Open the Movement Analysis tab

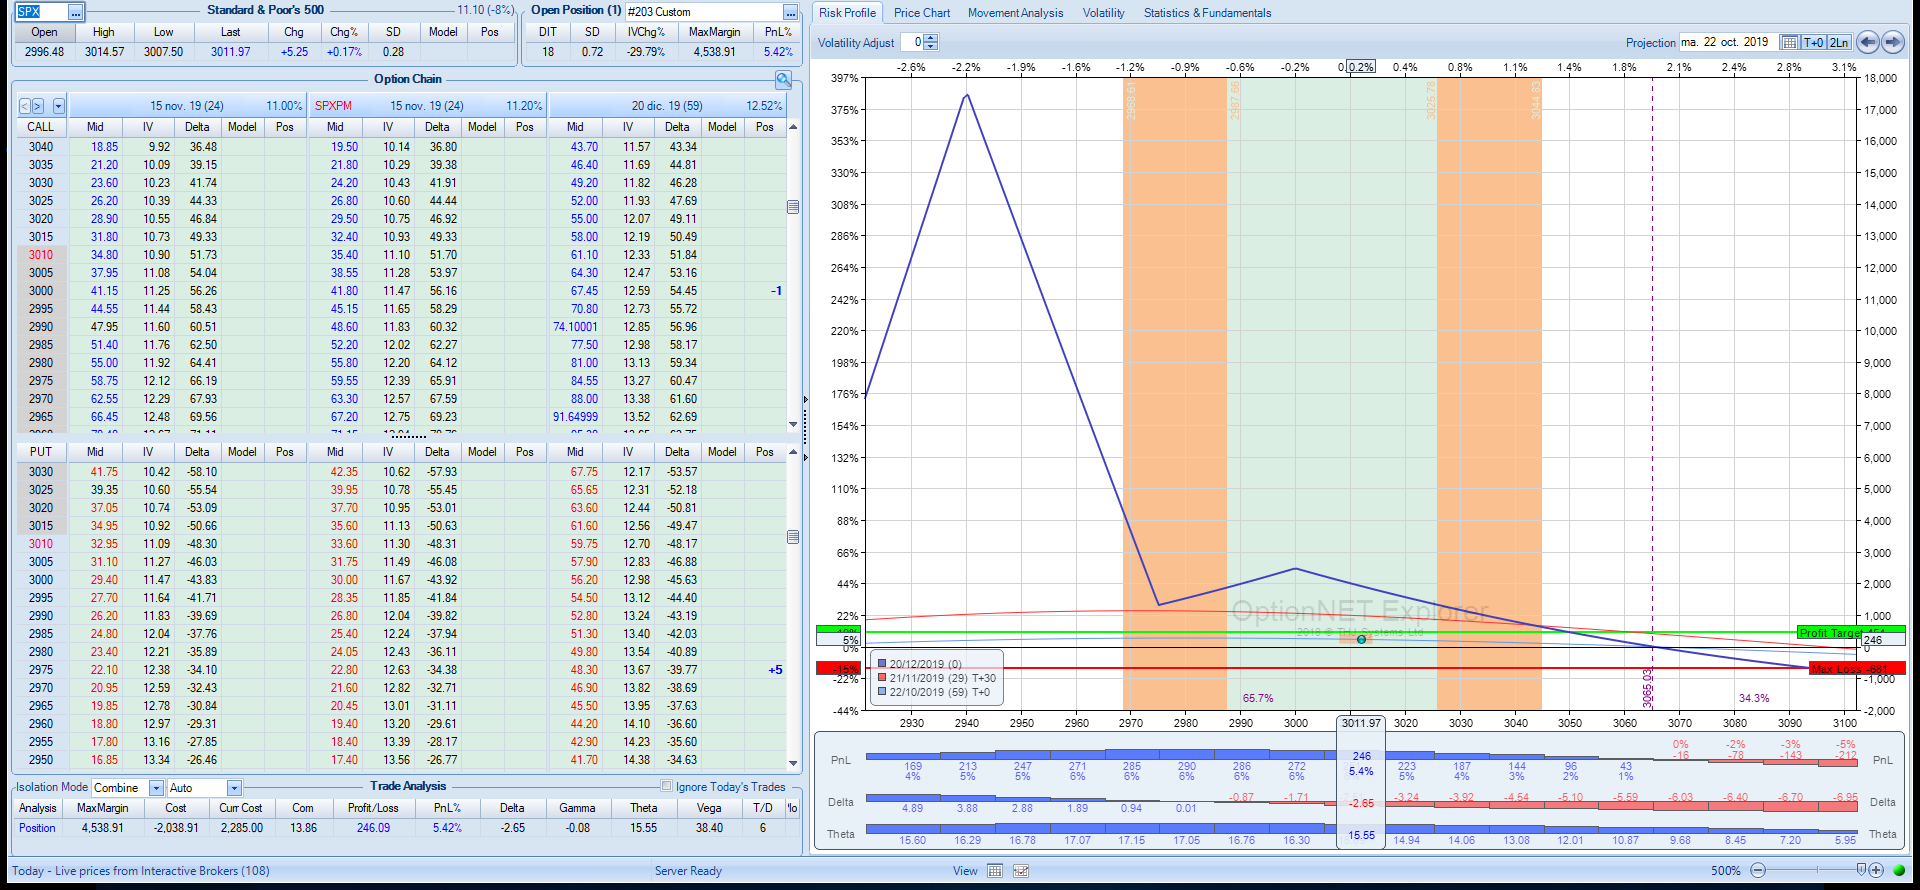(x=1015, y=13)
